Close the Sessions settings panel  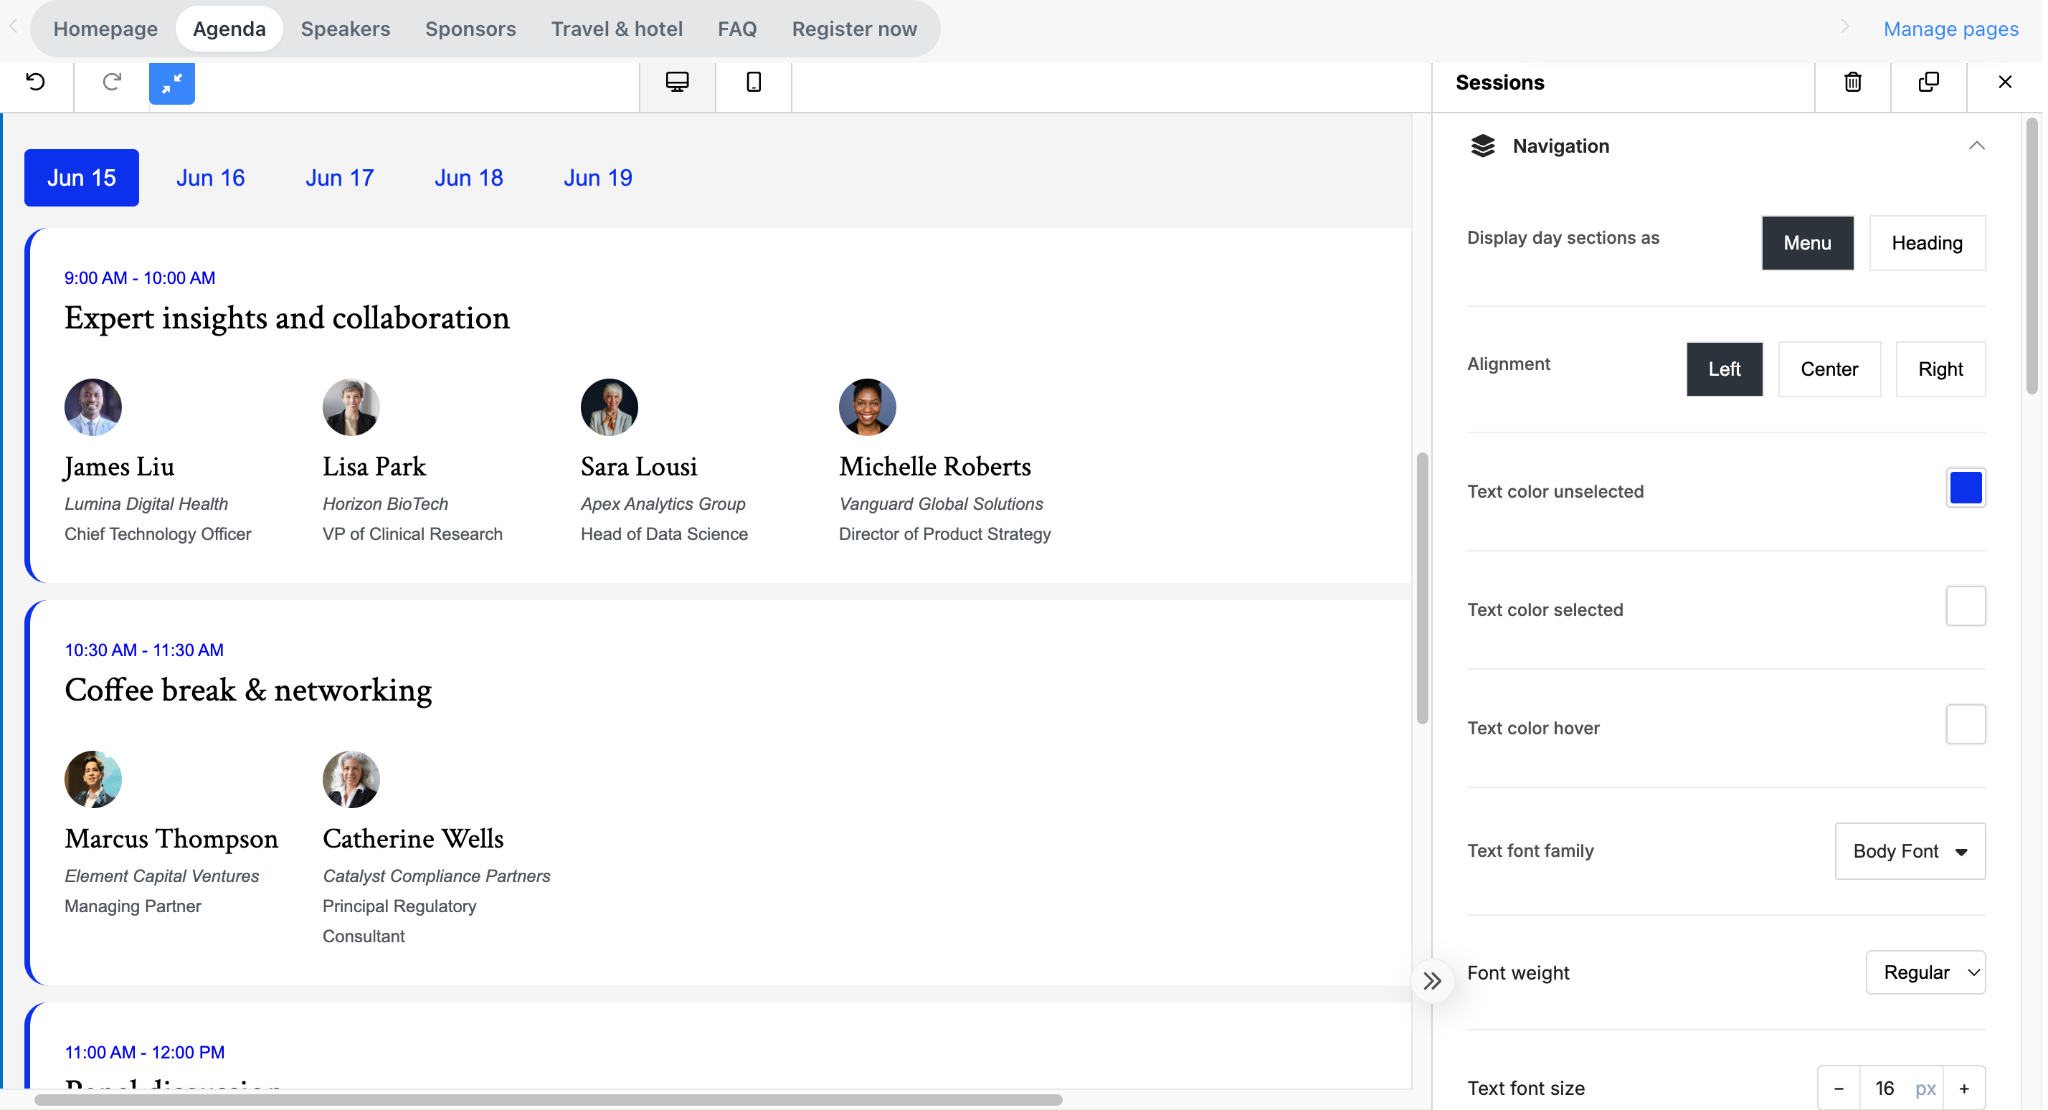pyautogui.click(x=2005, y=82)
